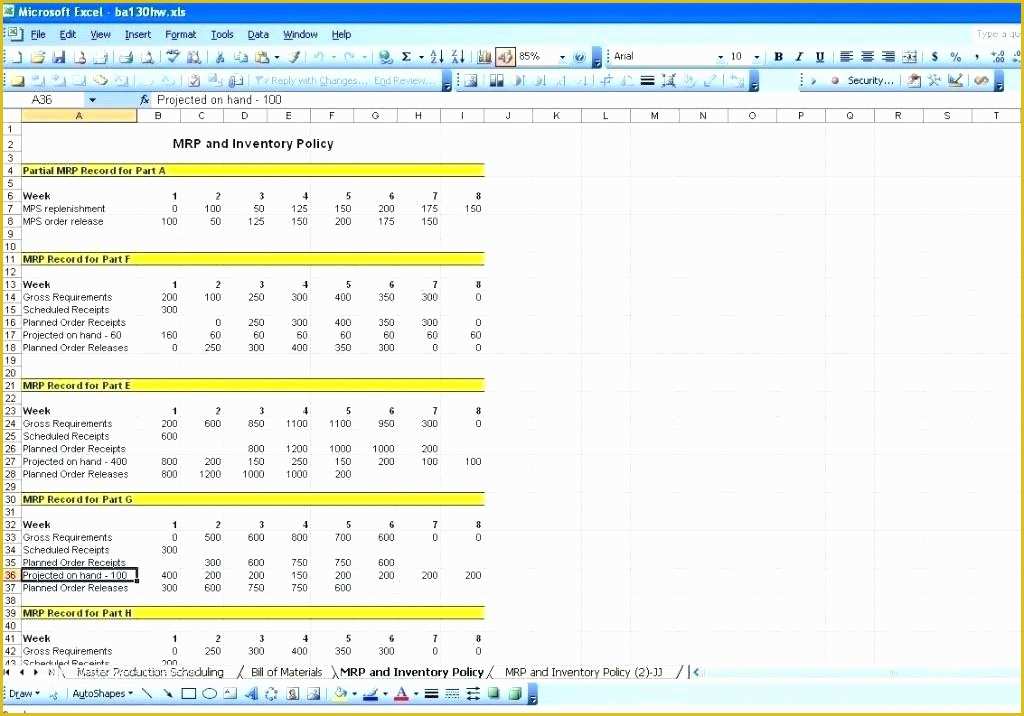The height and width of the screenshot is (716, 1024).
Task: Open the Window menu
Action: click(x=300, y=35)
